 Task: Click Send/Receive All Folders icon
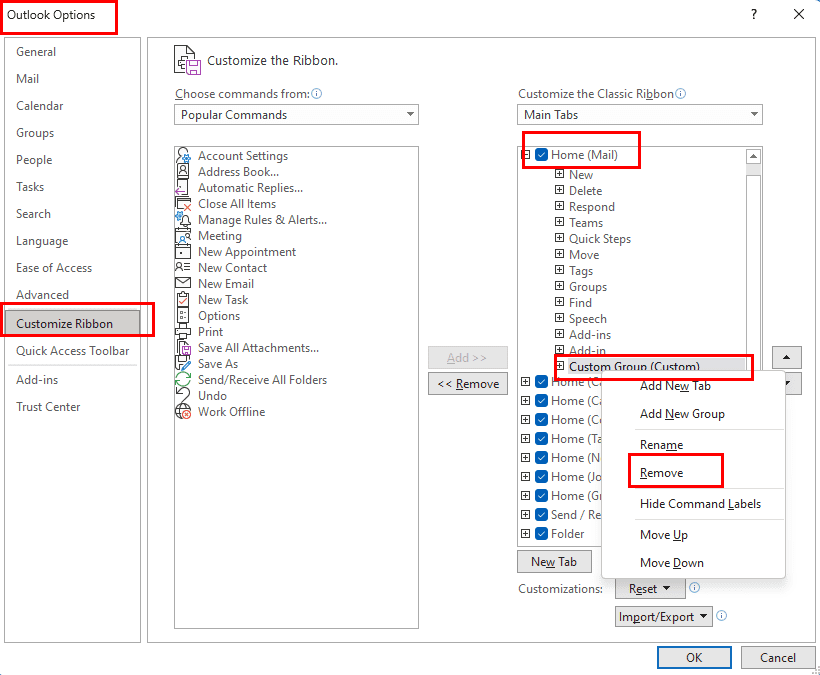pyautogui.click(x=183, y=380)
